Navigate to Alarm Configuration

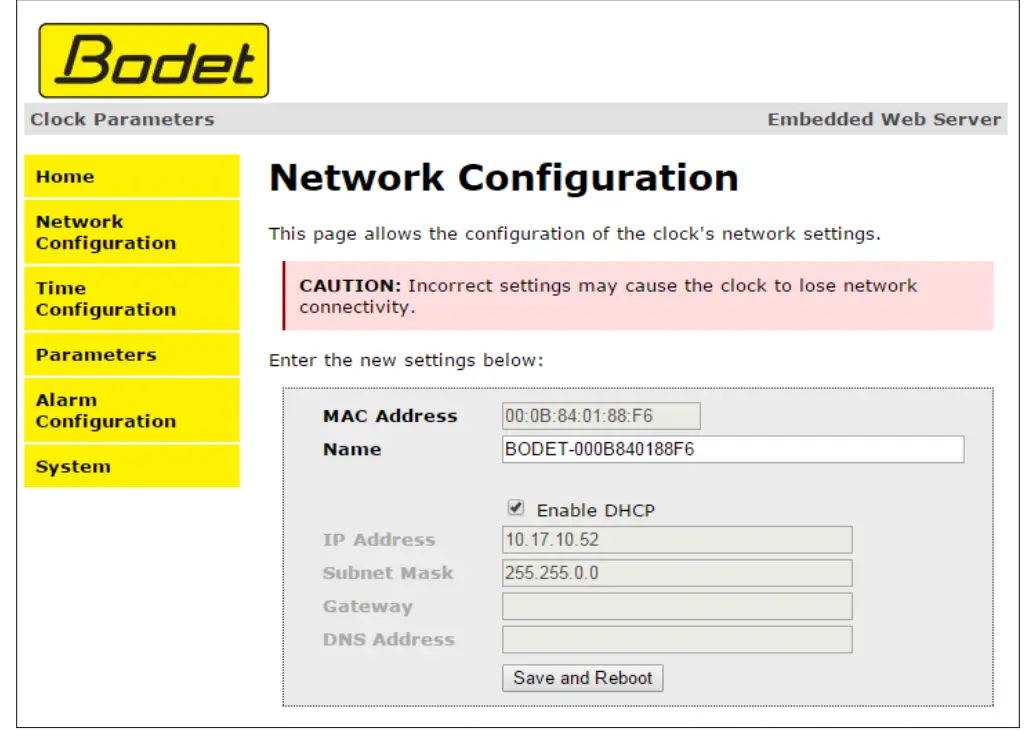(131, 411)
